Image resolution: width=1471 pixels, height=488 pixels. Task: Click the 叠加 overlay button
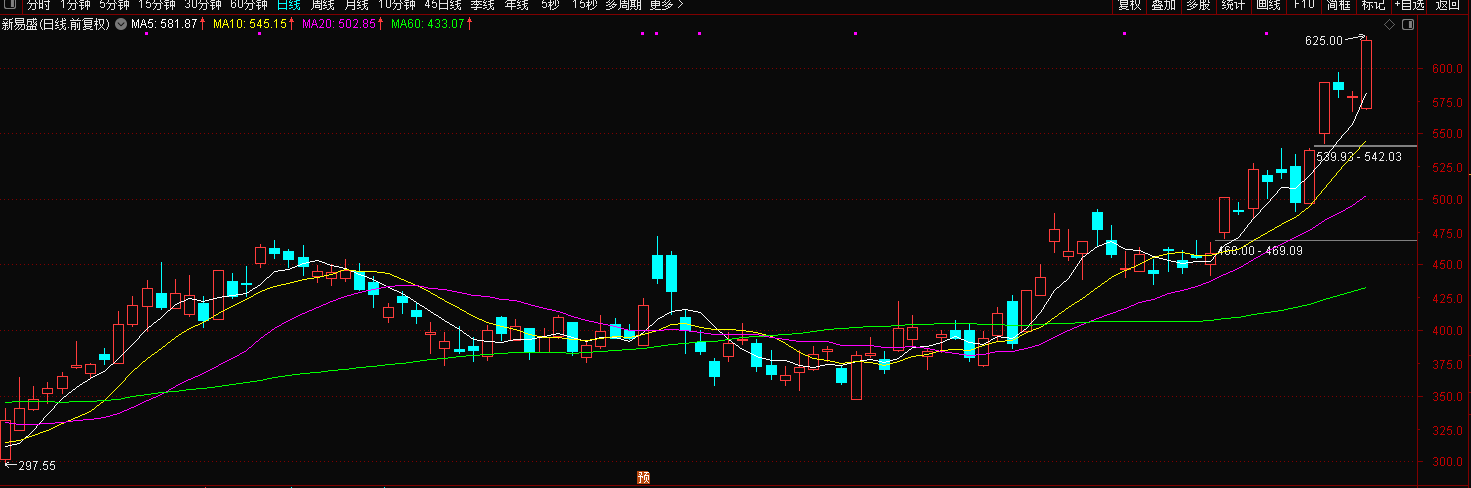pyautogui.click(x=1163, y=5)
